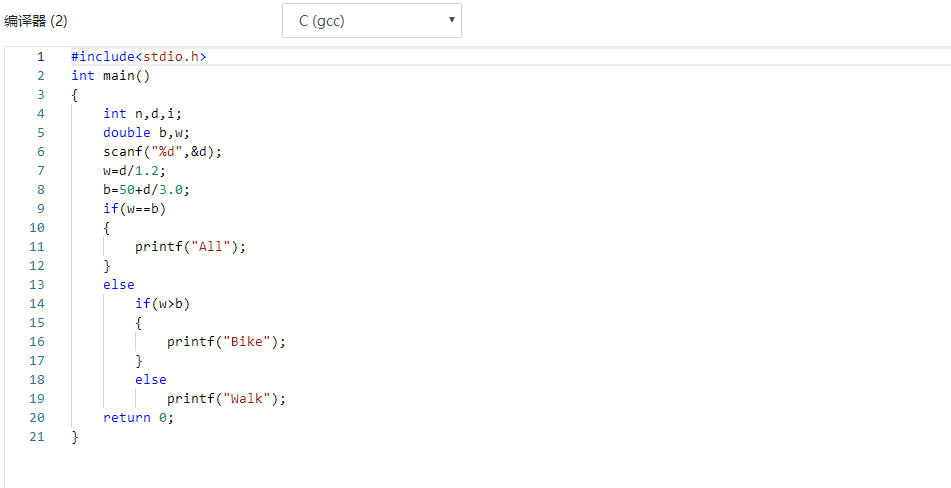Click on the w=d/1.2; line
951x488 pixels.
point(134,171)
